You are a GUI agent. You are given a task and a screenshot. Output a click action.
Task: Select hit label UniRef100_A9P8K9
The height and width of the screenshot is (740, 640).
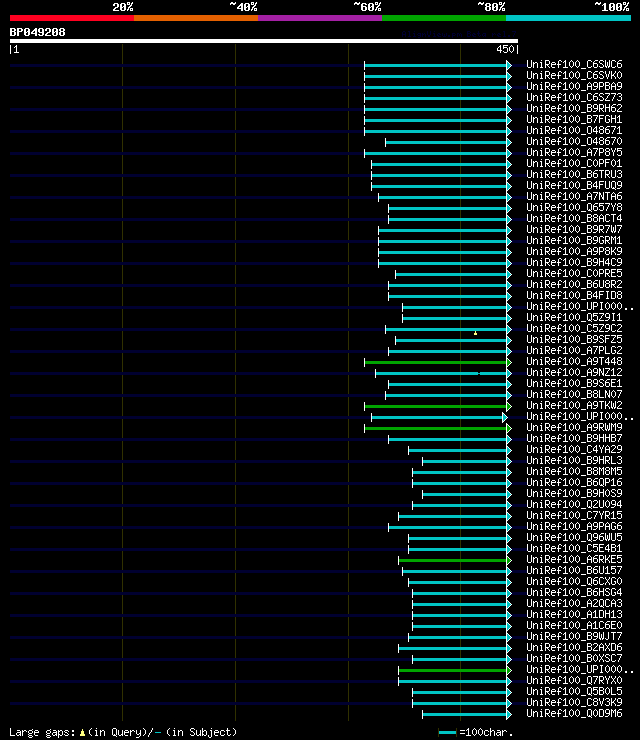tap(574, 252)
